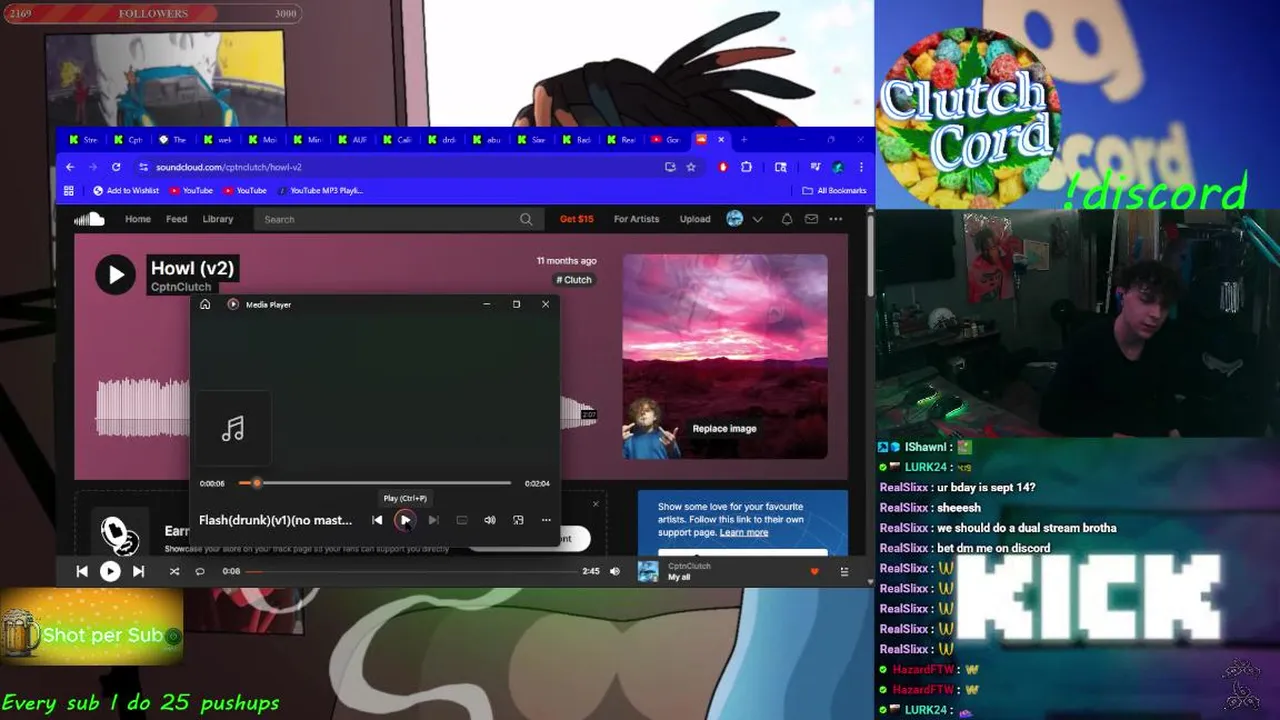The image size is (1280, 720).
Task: Click the browser profile avatar icon
Action: (x=838, y=167)
